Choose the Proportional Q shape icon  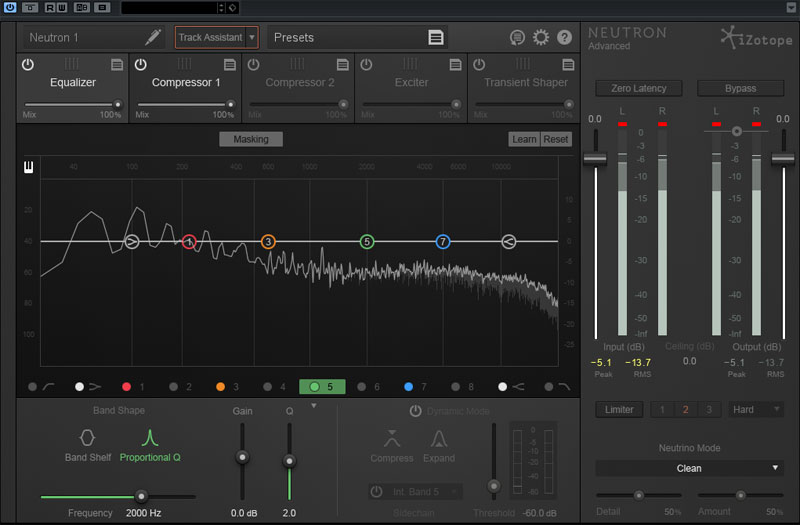point(149,437)
